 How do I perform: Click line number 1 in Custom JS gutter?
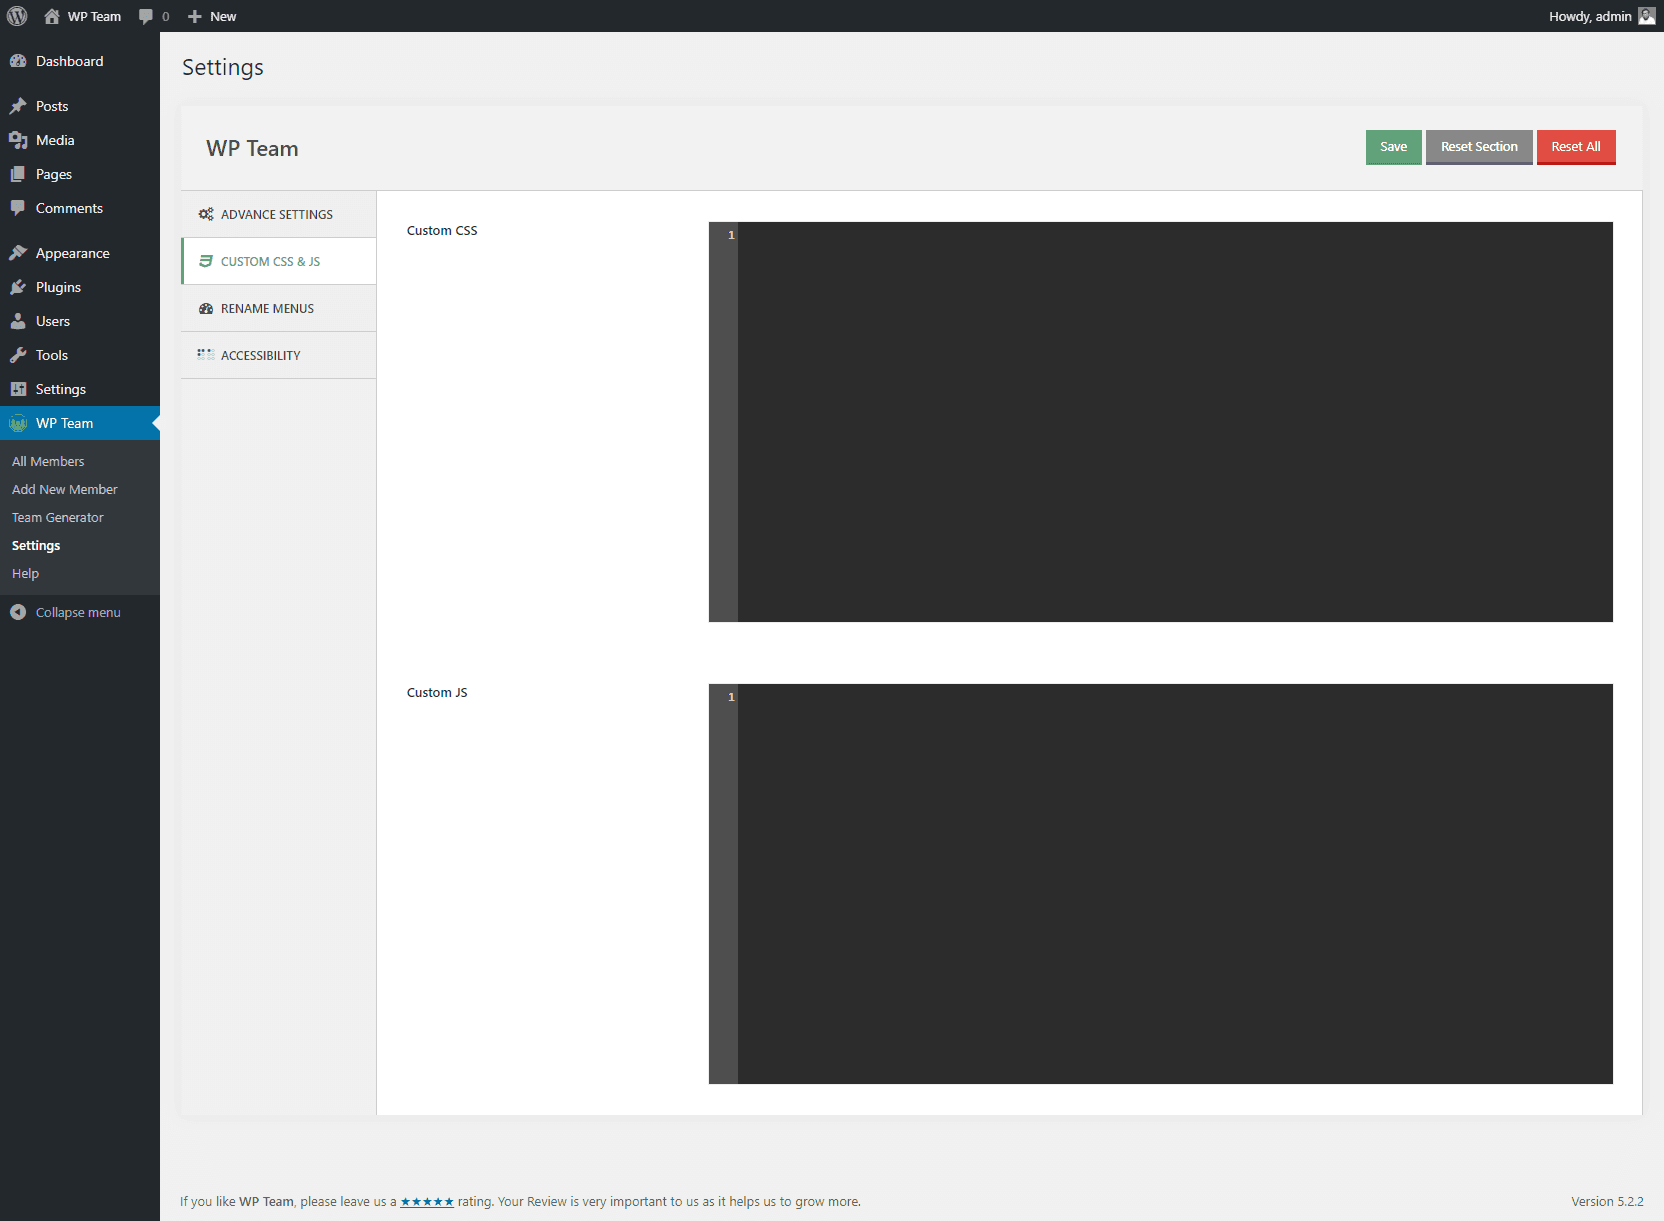coord(731,697)
